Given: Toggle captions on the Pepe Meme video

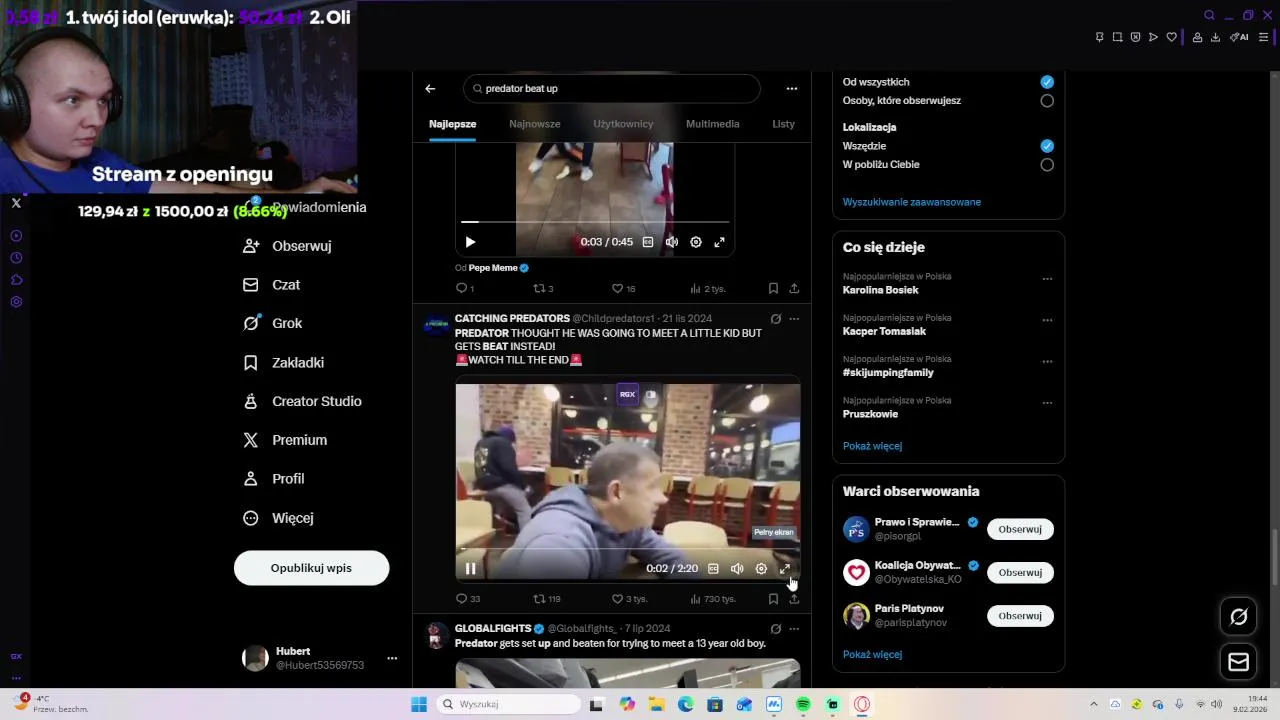Looking at the screenshot, I should coord(648,242).
